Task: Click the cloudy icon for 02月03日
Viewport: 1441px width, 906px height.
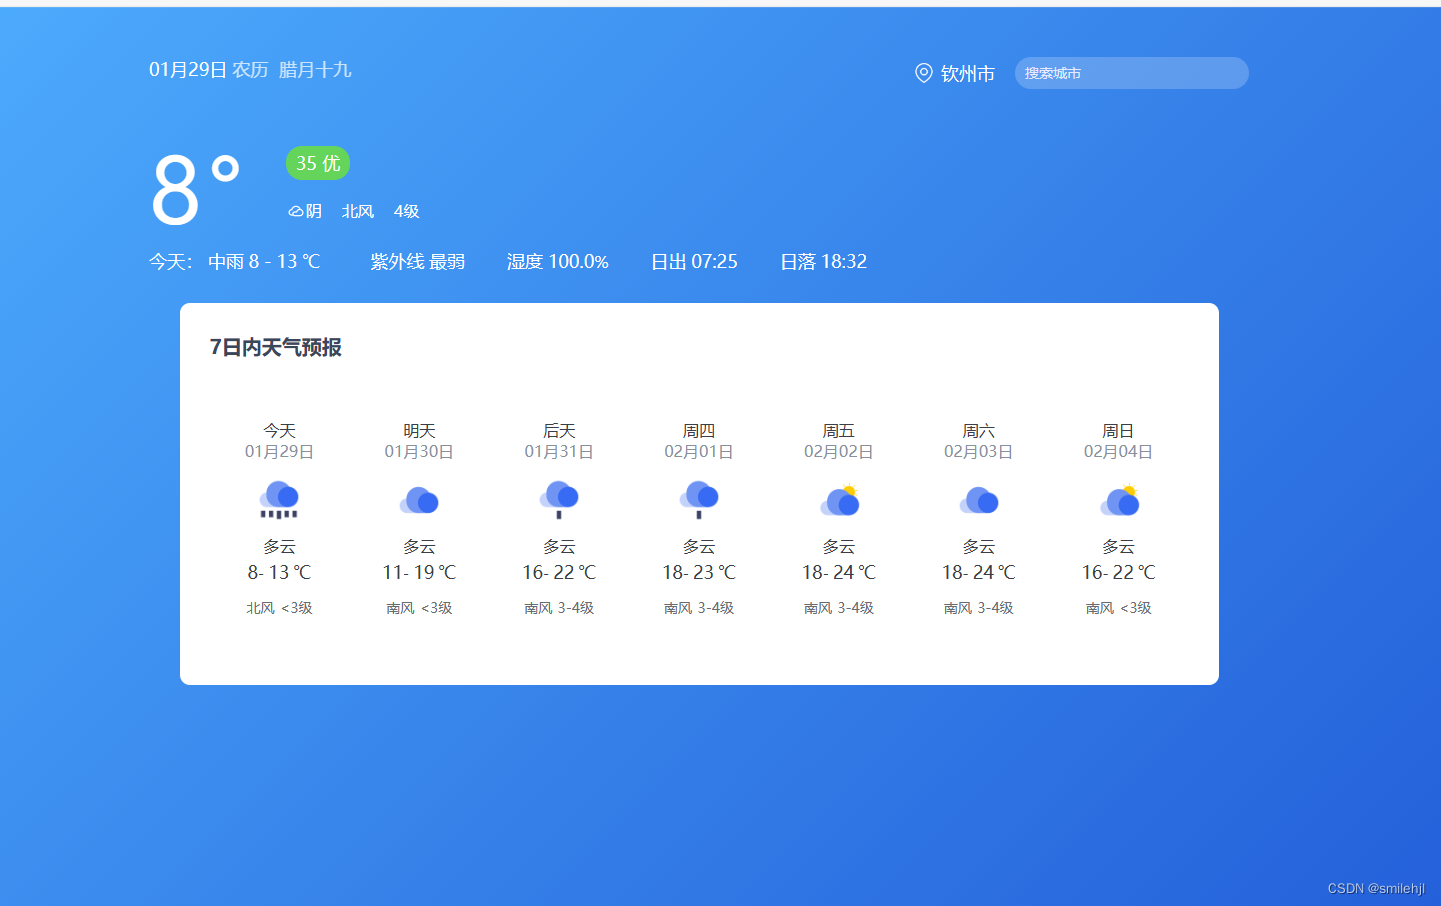Action: pos(979,500)
